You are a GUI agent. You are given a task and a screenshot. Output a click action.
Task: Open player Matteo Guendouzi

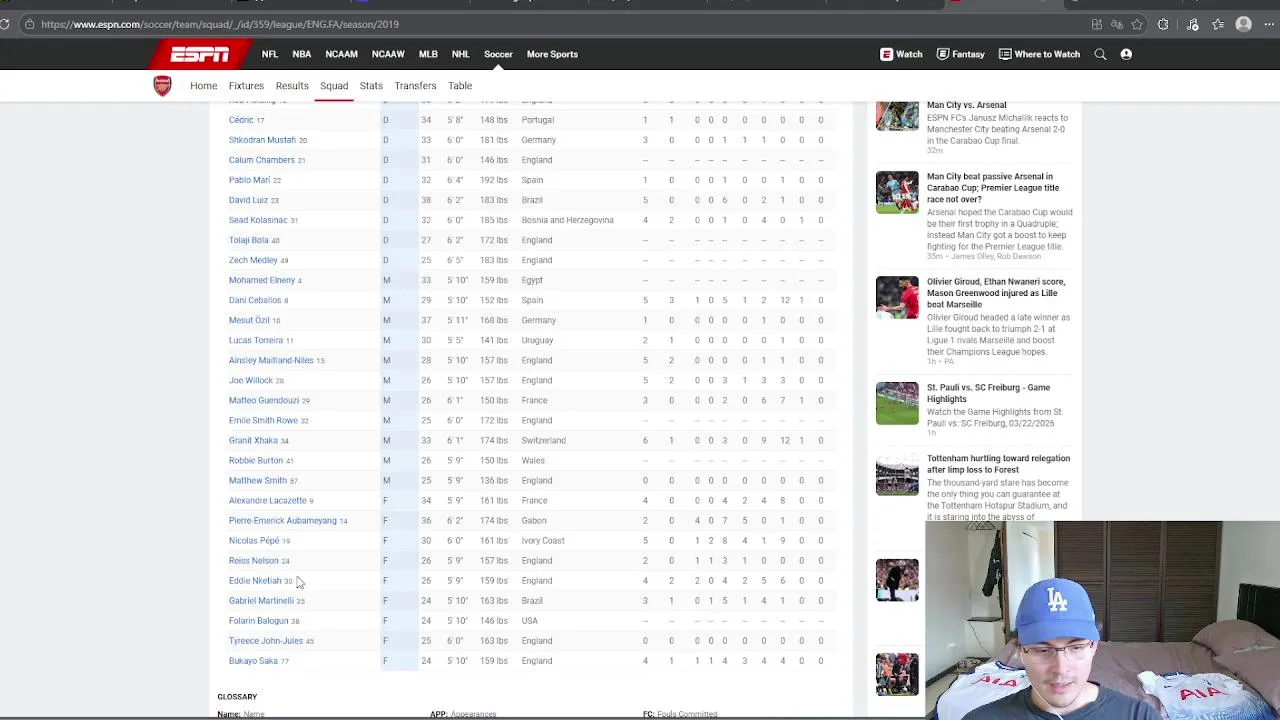pos(264,400)
